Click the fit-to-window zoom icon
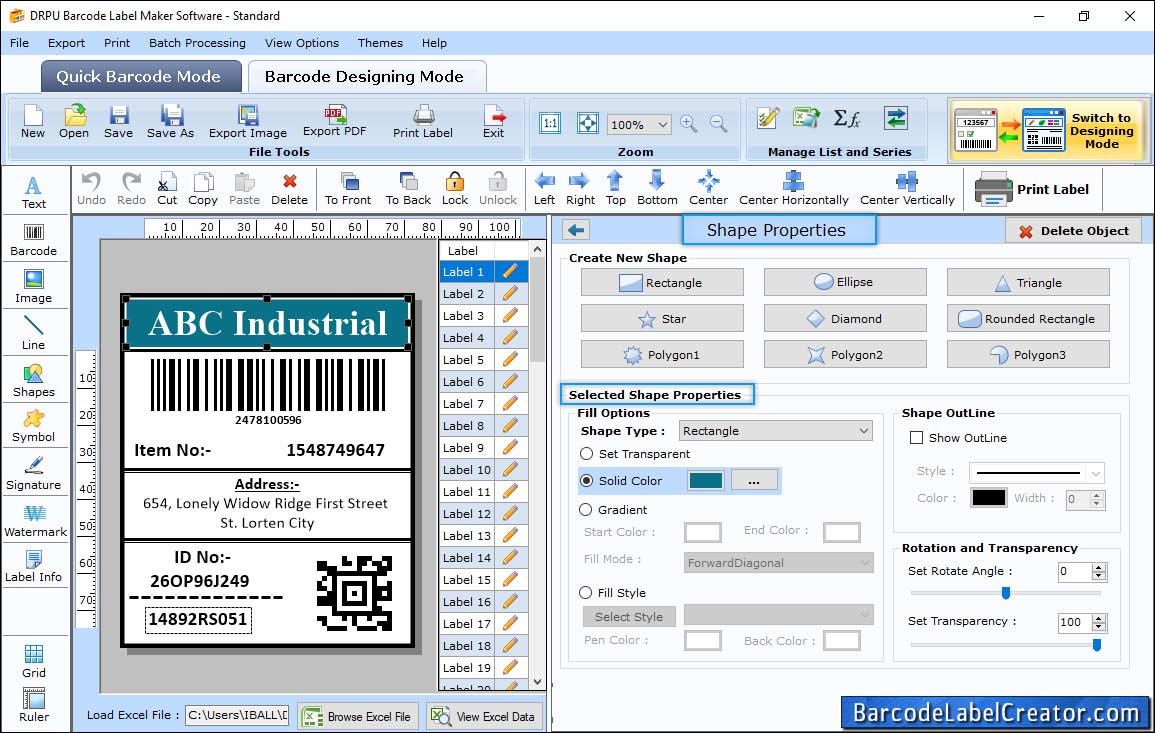This screenshot has height=733, width=1155. (588, 123)
